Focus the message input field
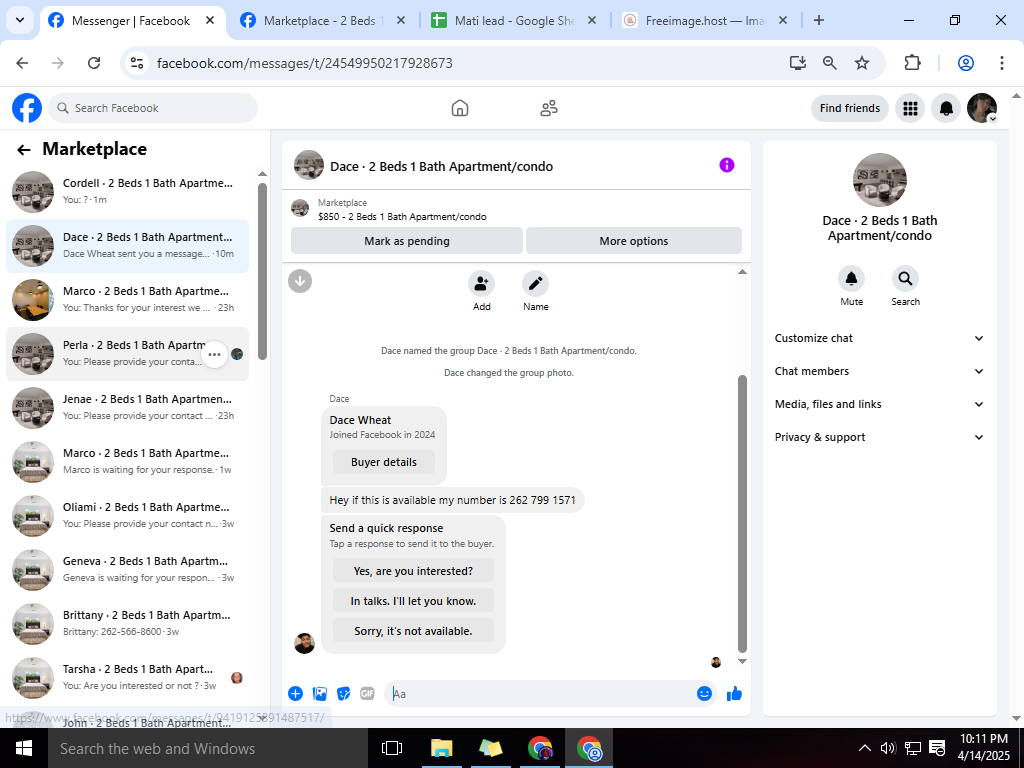This screenshot has height=768, width=1024. coord(540,694)
